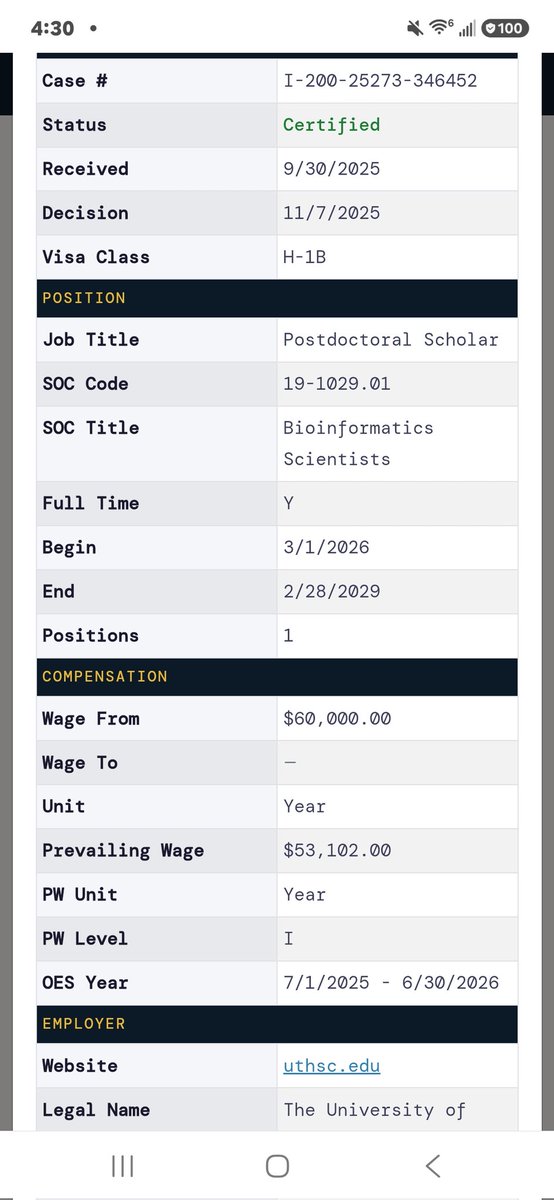The height and width of the screenshot is (1200, 554).
Task: Select case number I-200-25273-346452
Action: point(380,81)
